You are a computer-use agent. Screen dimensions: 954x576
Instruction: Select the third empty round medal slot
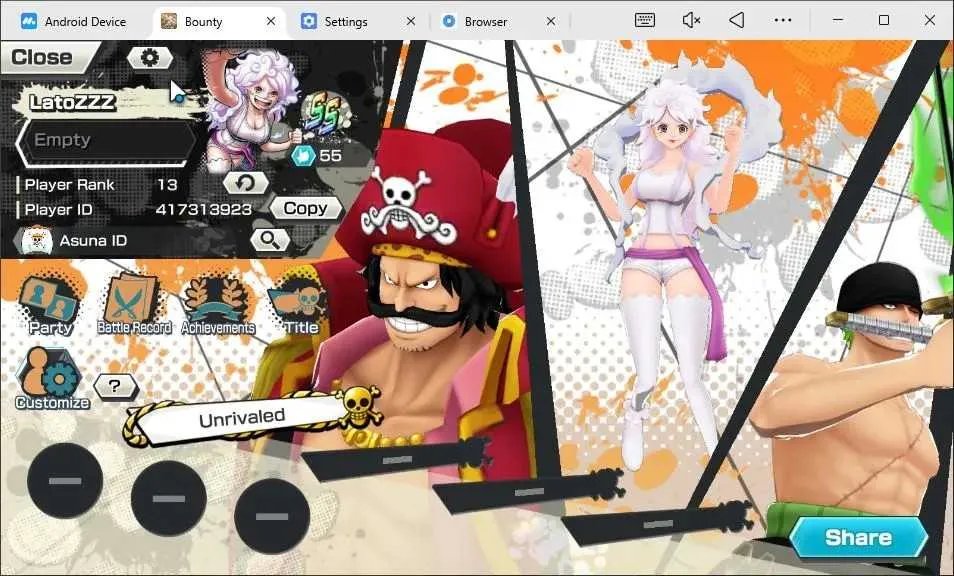(x=272, y=516)
